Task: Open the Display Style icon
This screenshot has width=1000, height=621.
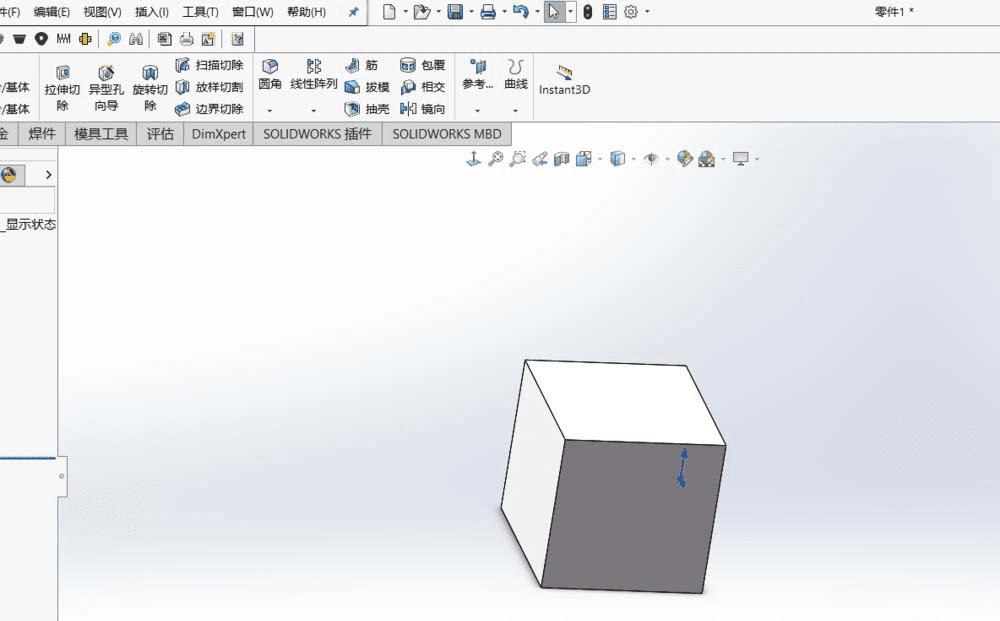Action: (x=617, y=159)
